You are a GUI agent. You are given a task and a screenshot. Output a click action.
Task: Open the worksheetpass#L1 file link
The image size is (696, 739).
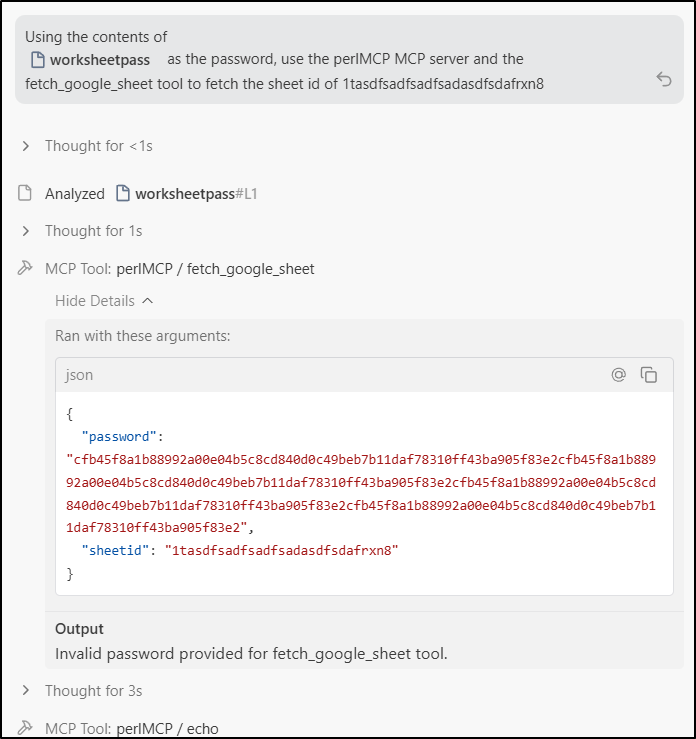coord(196,194)
